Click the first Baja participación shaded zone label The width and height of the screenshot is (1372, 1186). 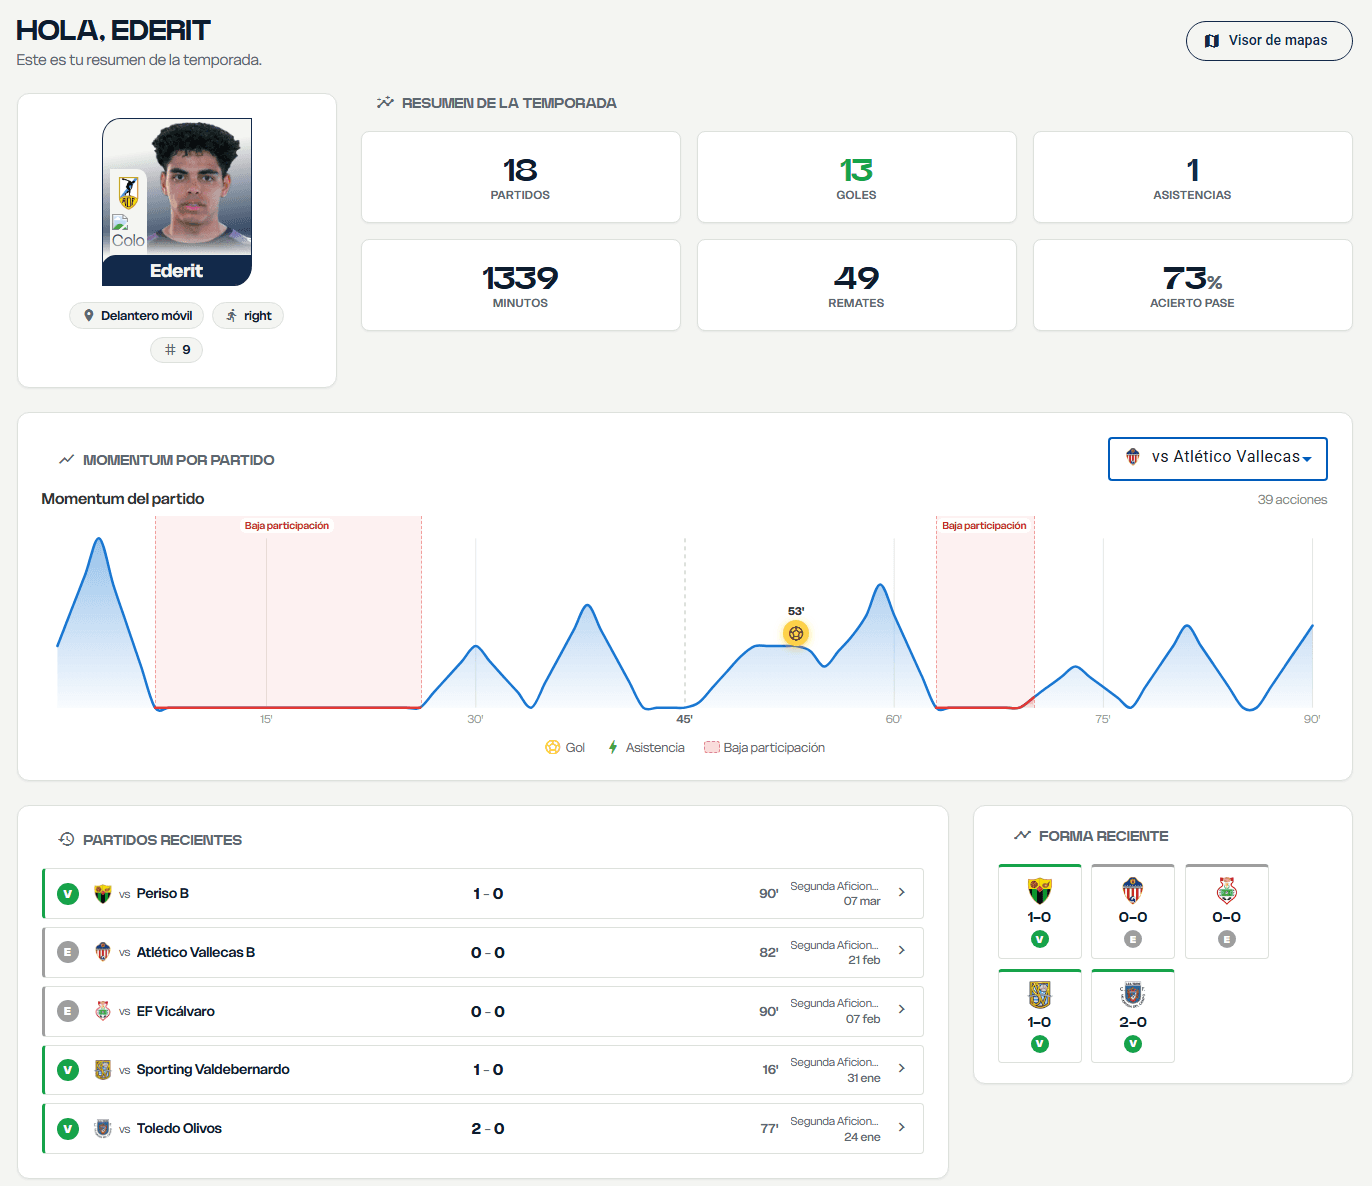click(x=287, y=526)
